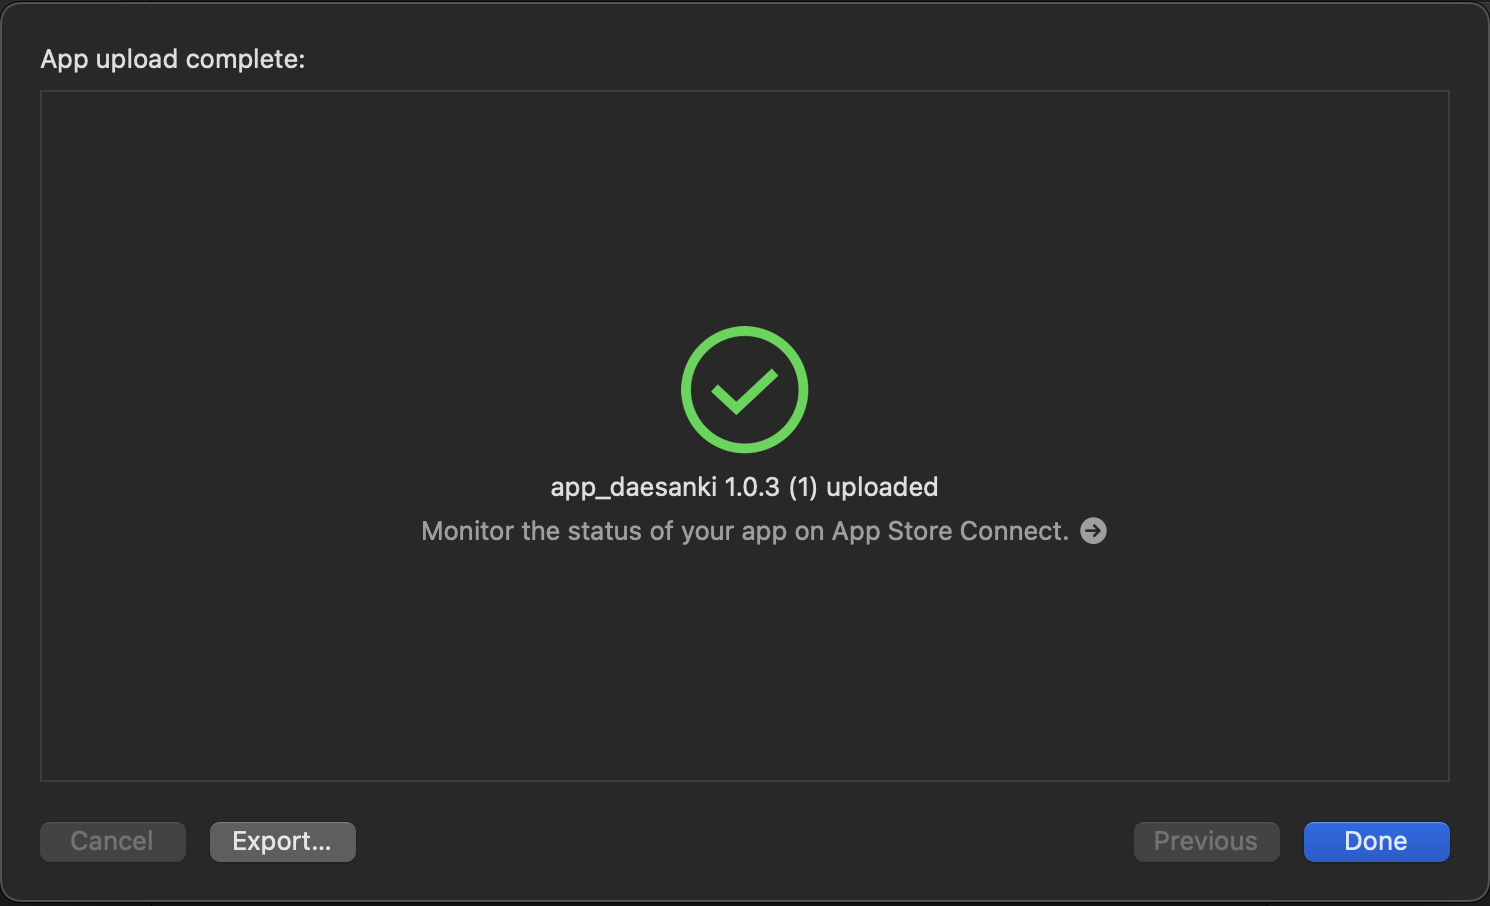Image resolution: width=1490 pixels, height=906 pixels.
Task: Click the green upload success checkmark
Action: coord(745,389)
